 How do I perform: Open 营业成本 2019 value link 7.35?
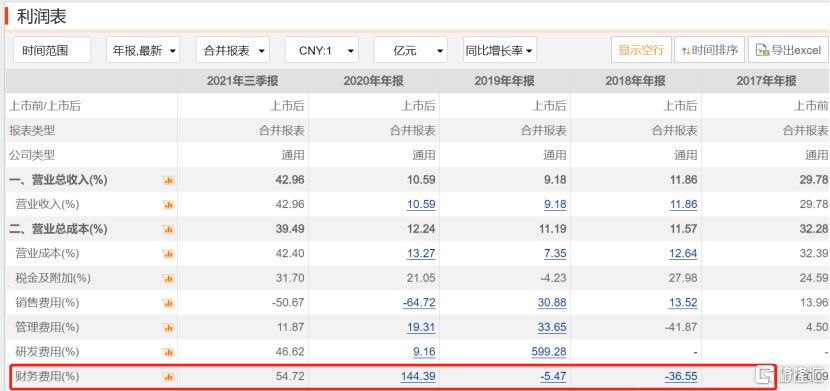point(555,253)
